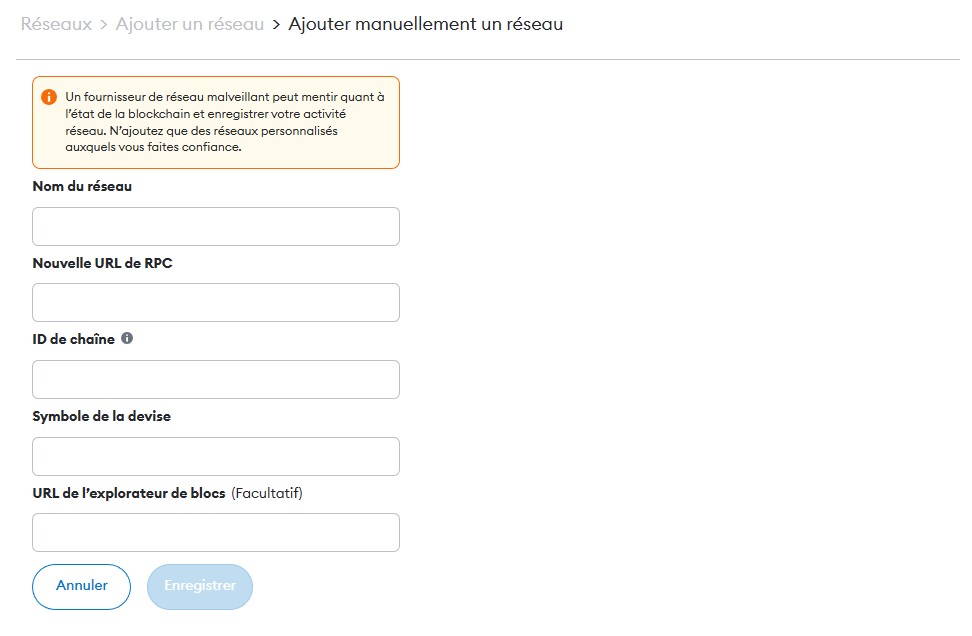Open the Ajouter un réseau breadcrumb
Image resolution: width=972 pixels, height=636 pixels.
pos(190,24)
